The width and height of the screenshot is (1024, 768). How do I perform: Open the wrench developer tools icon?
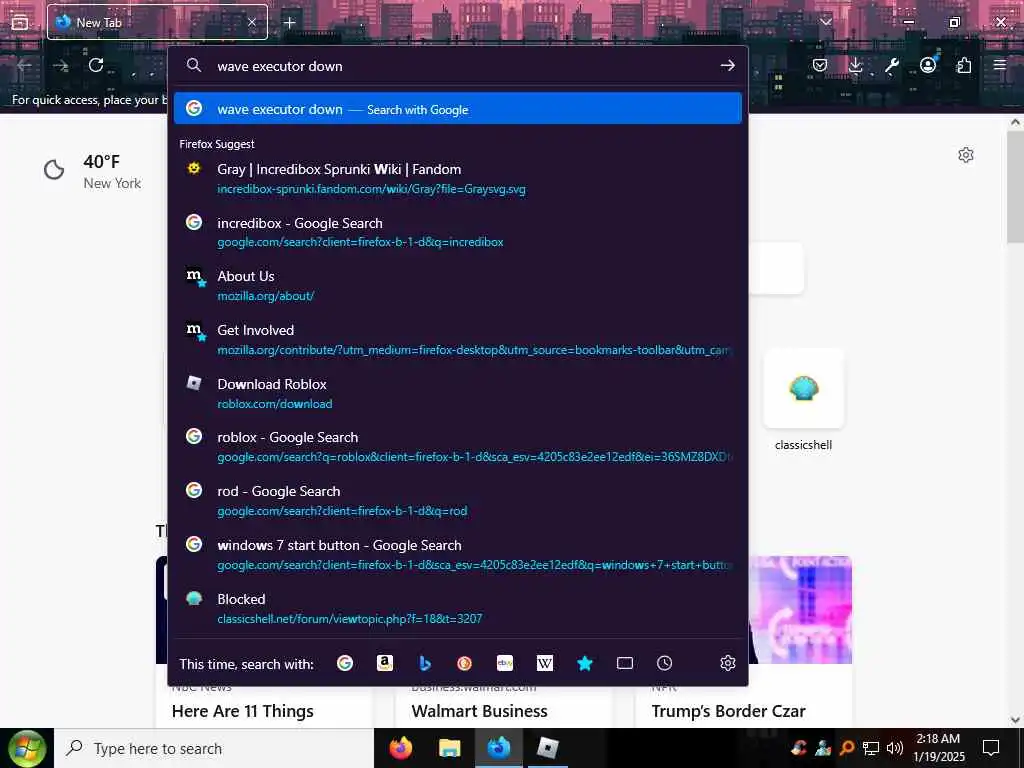tap(891, 65)
